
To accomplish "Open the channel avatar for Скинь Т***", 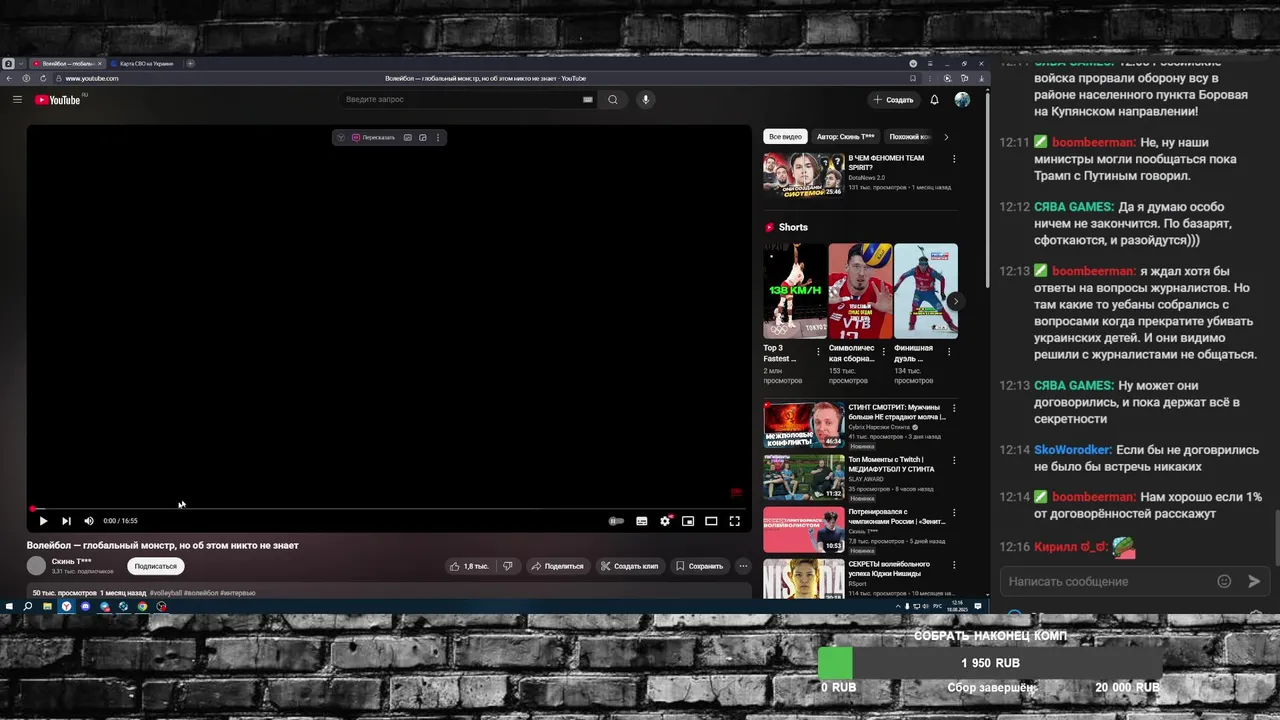I will point(37,566).
